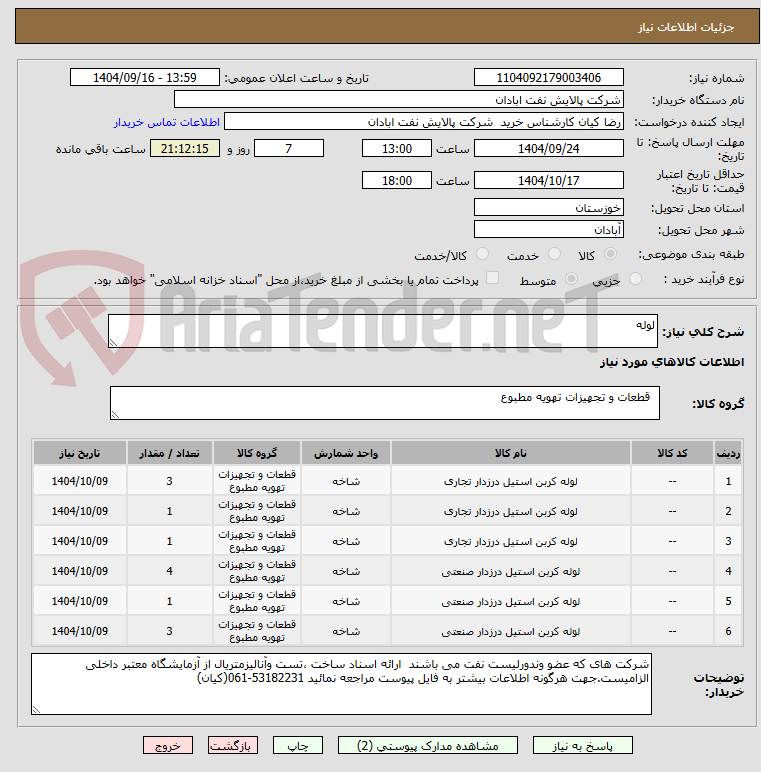
Task: Select the متوسط purchase type radio
Action: click(571, 279)
